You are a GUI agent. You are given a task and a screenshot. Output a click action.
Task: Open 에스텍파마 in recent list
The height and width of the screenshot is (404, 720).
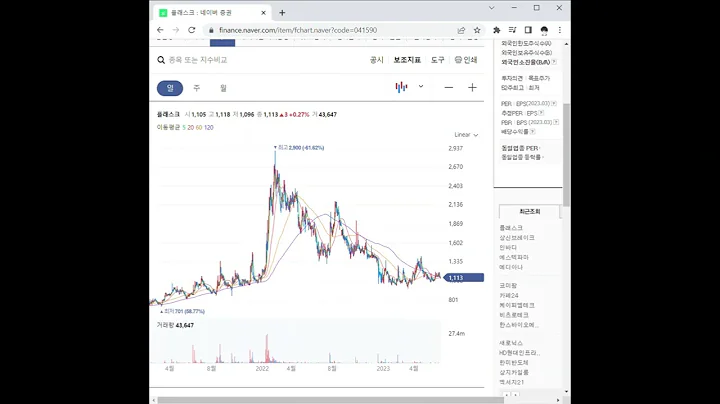pyautogui.click(x=514, y=258)
